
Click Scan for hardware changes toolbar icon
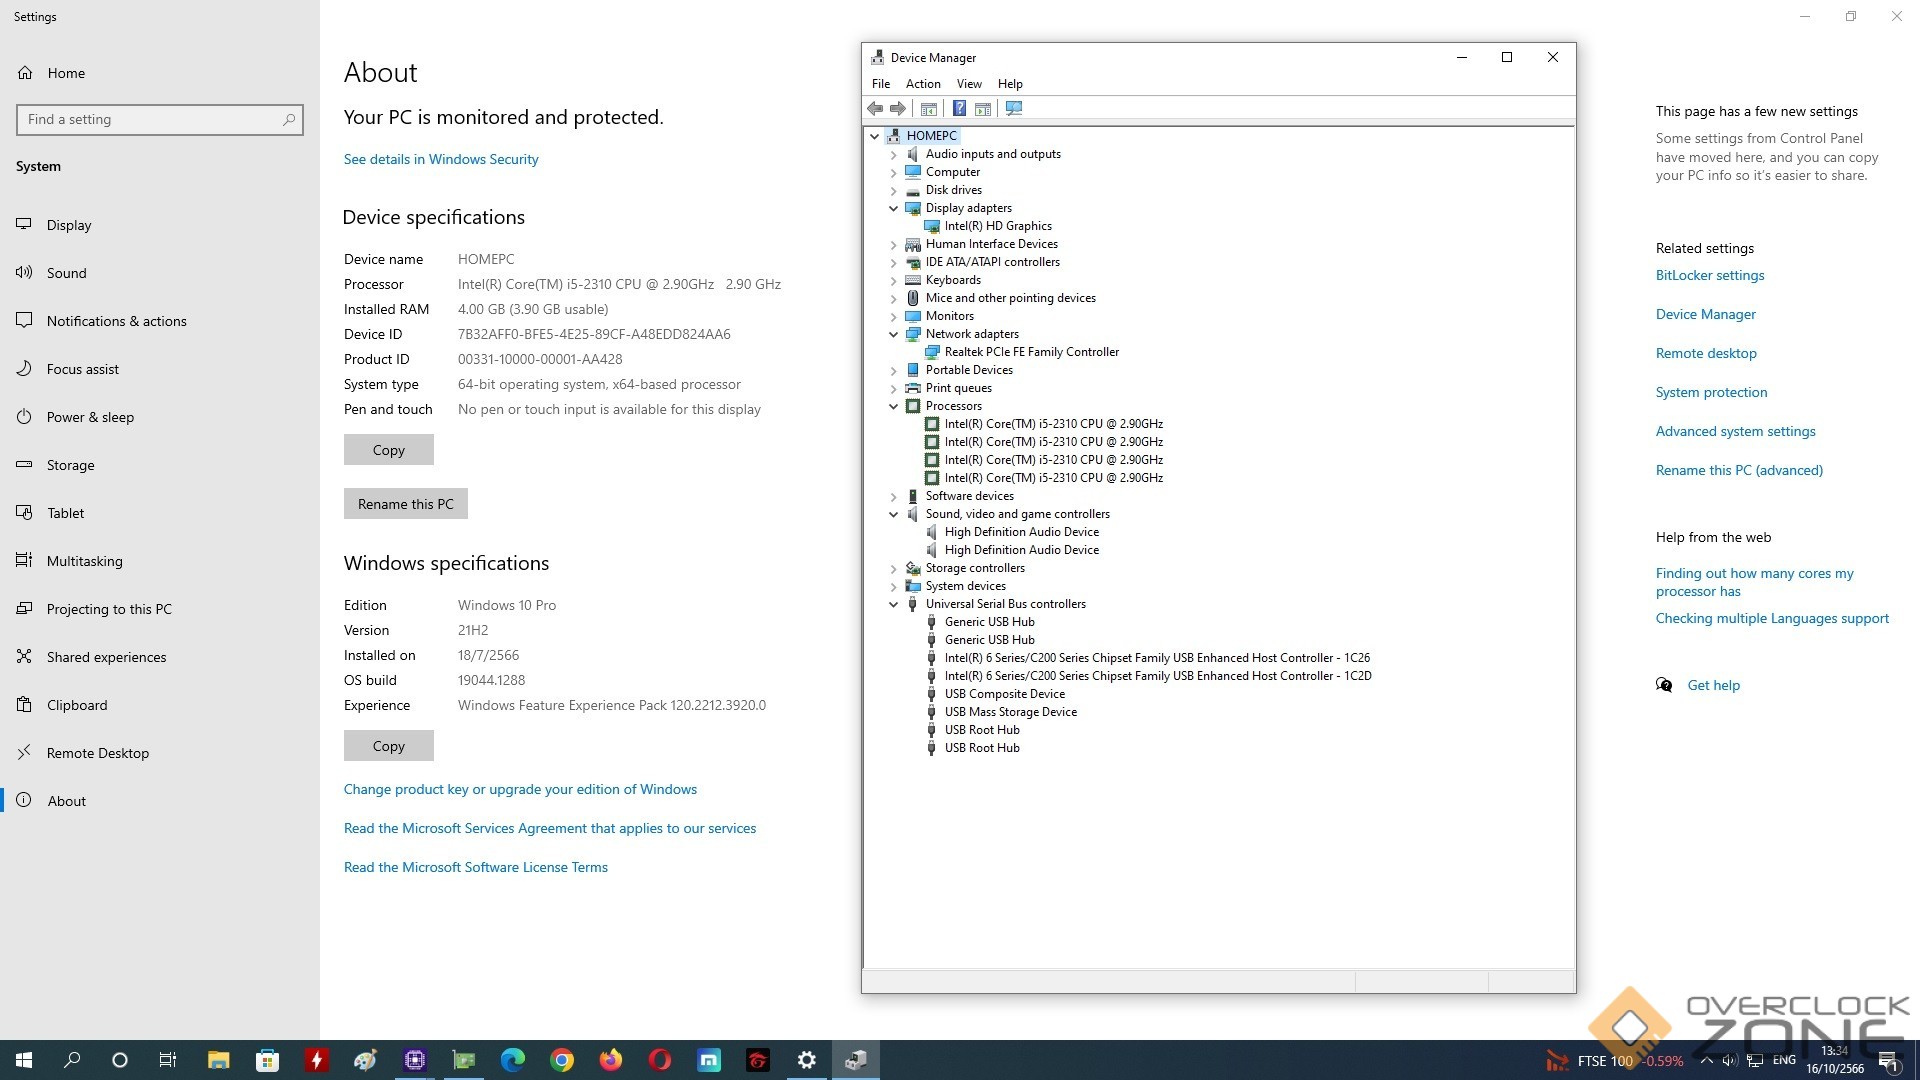(1014, 108)
